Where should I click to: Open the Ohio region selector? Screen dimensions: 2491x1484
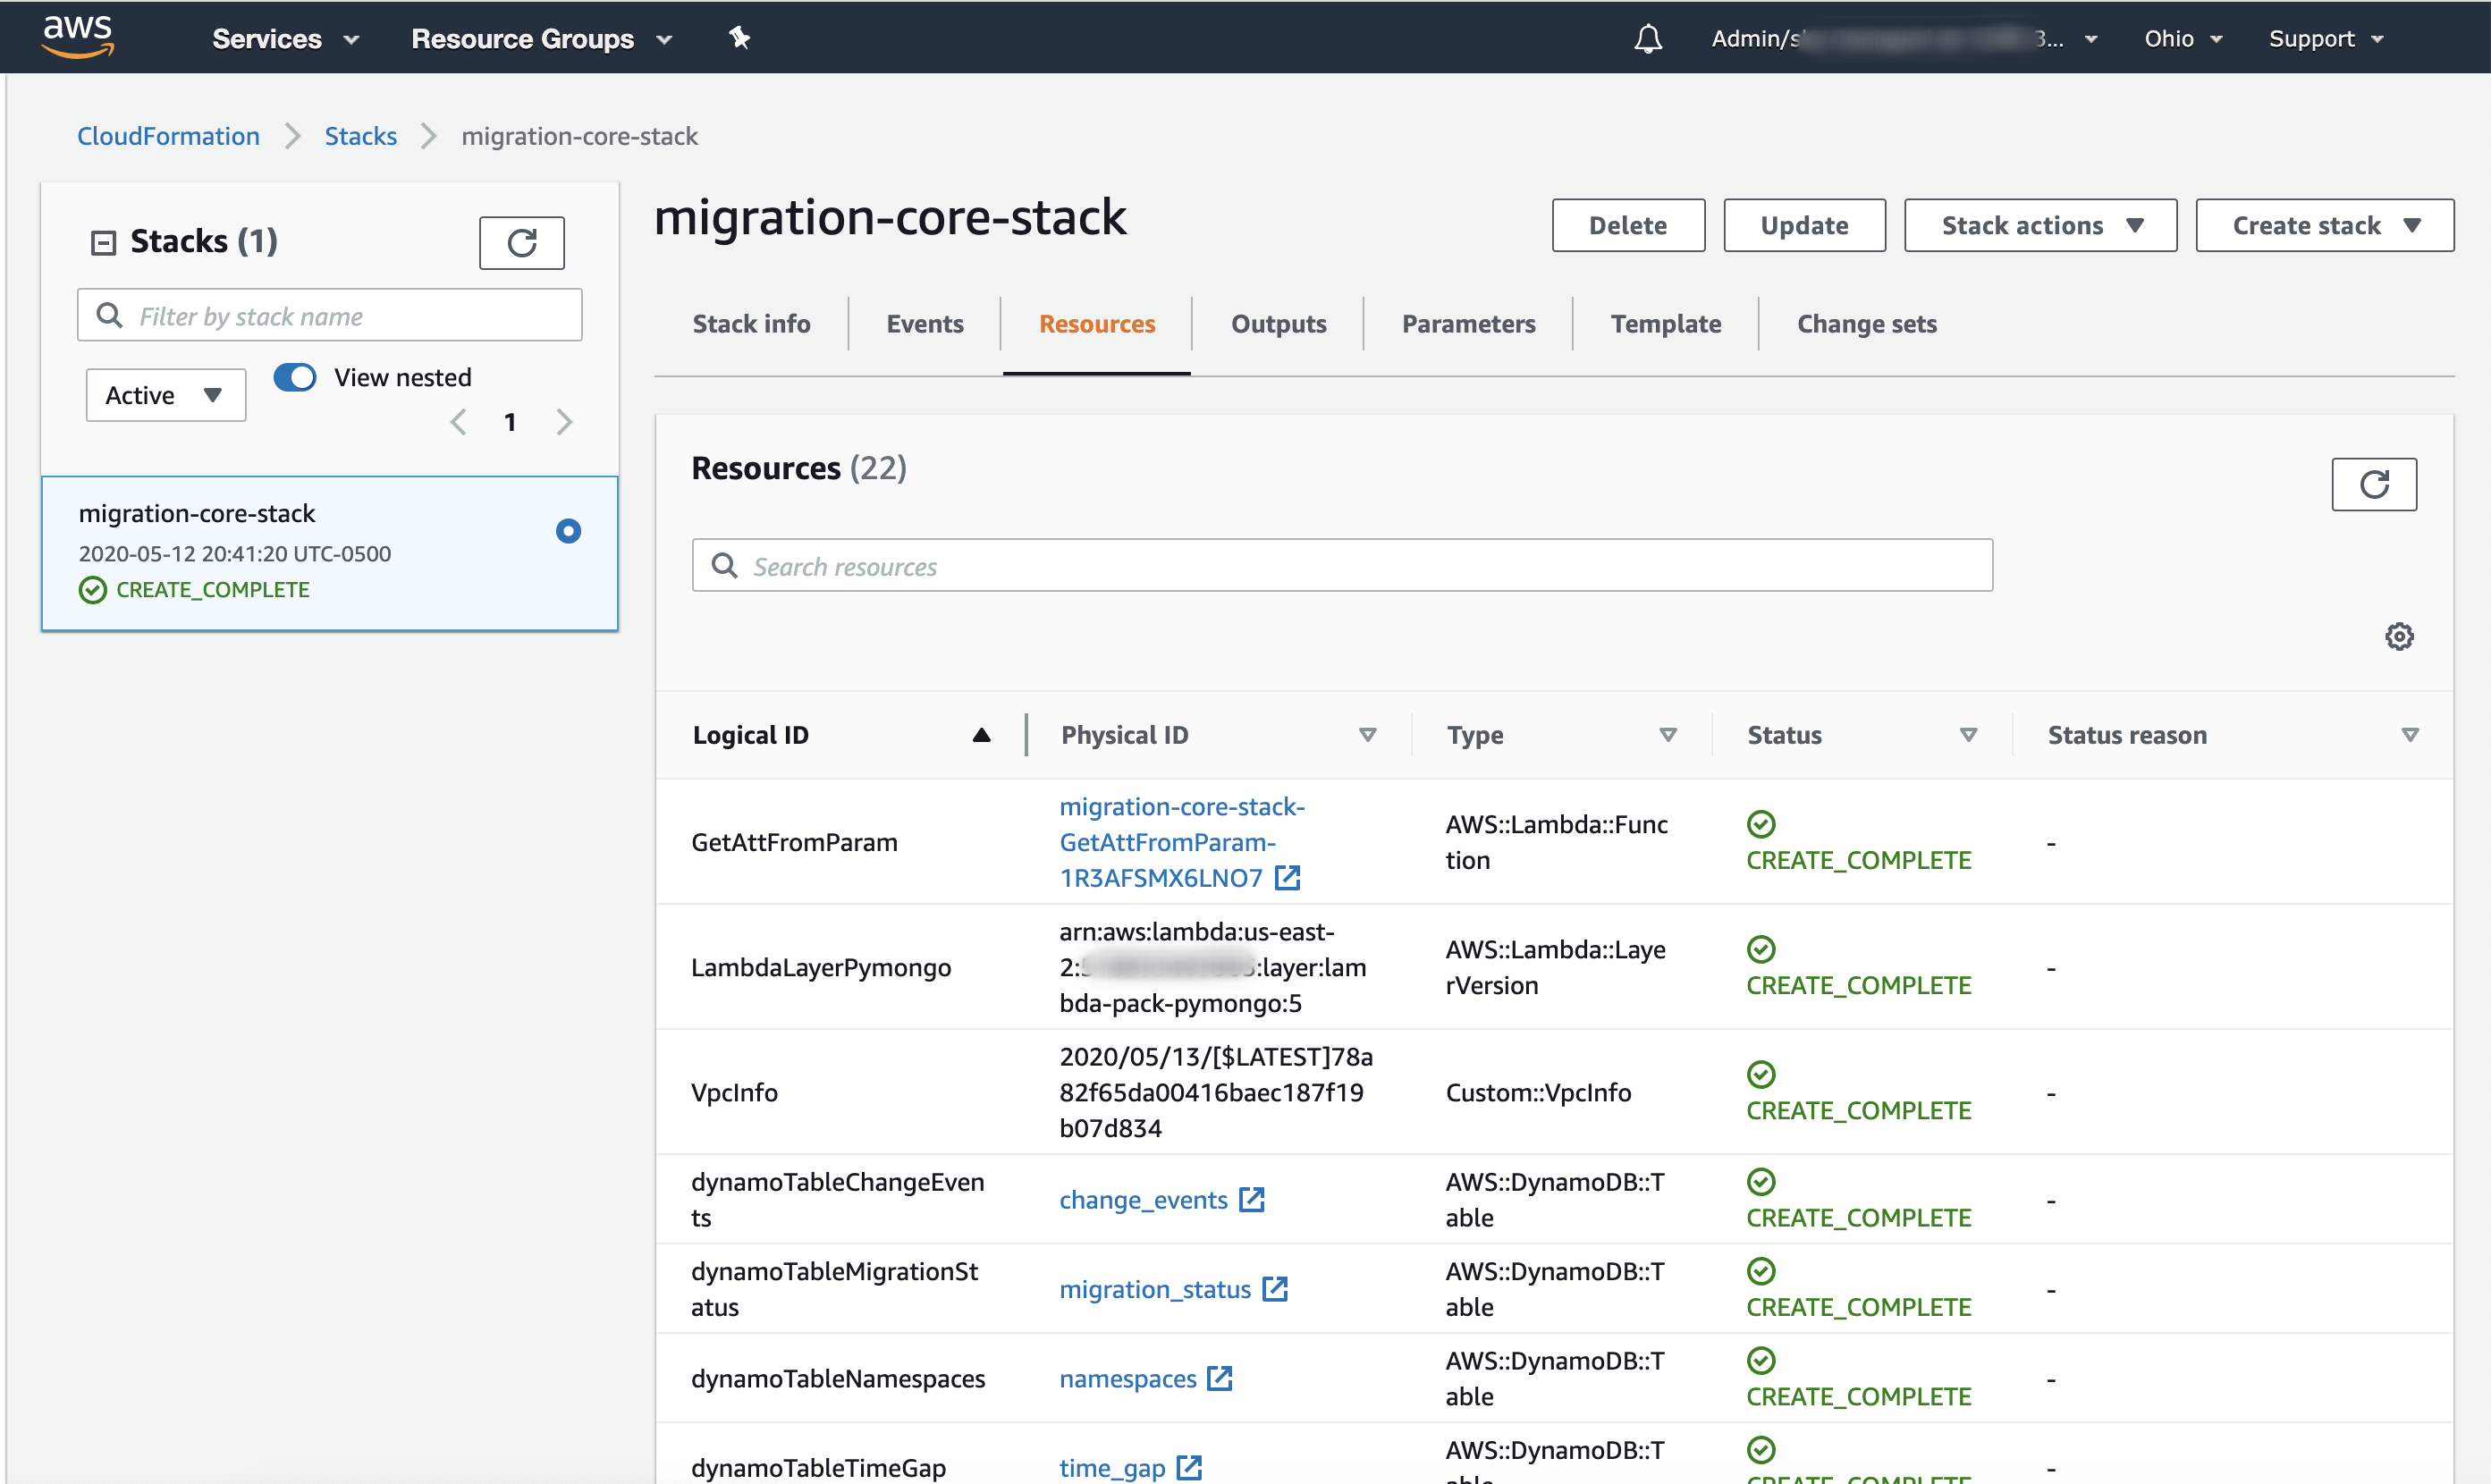tap(2183, 39)
